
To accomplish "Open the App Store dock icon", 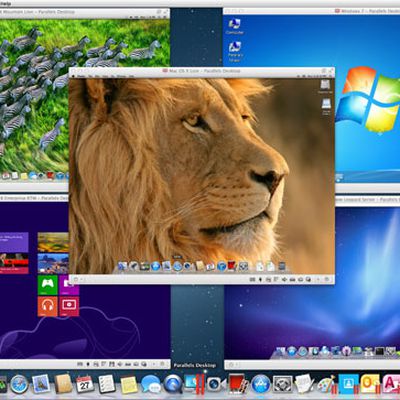I will tap(260, 384).
